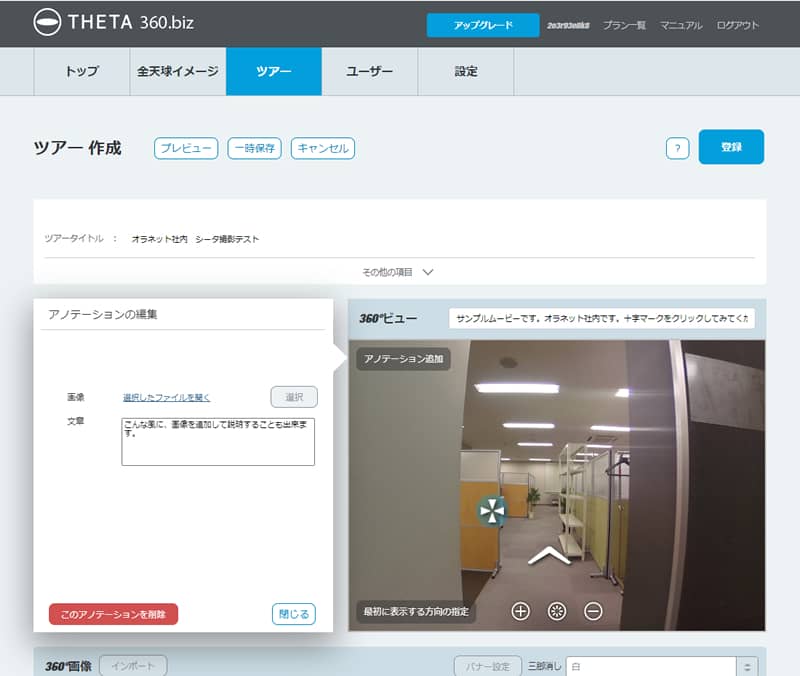
Task: Click the THETA 360.biz logo
Action: 96,22
